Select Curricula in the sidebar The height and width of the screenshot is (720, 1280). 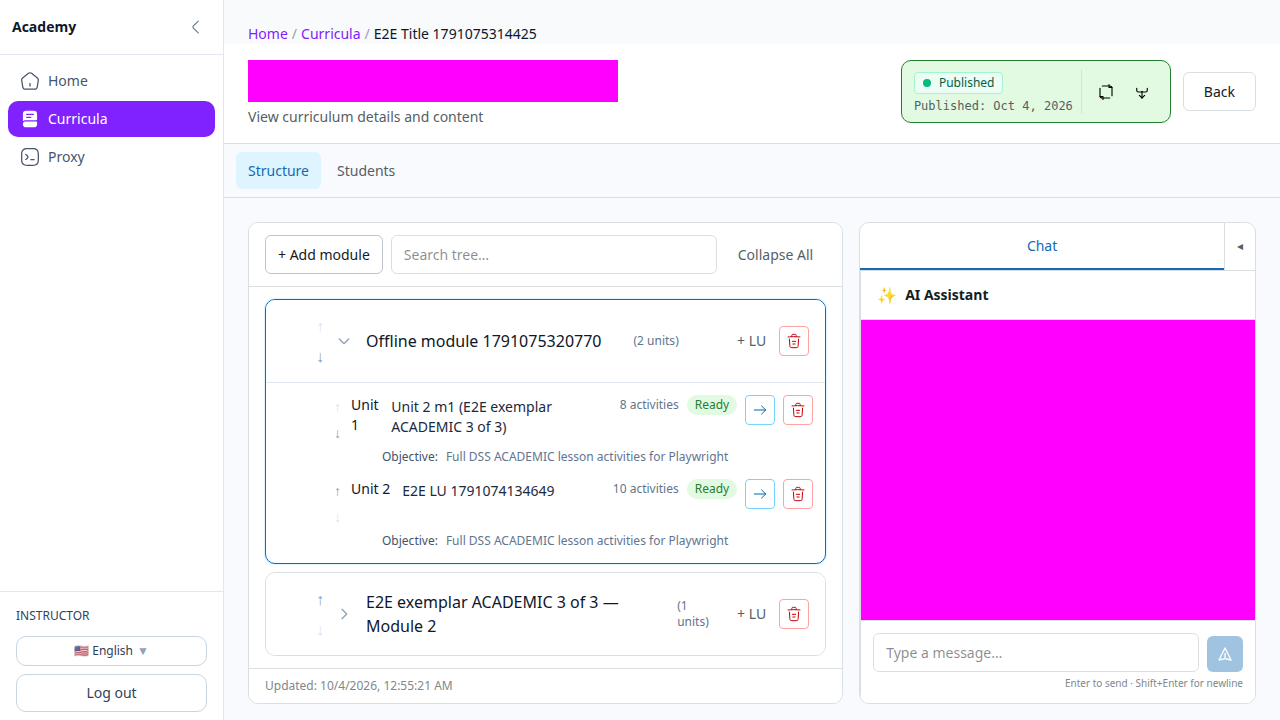[x=111, y=119]
